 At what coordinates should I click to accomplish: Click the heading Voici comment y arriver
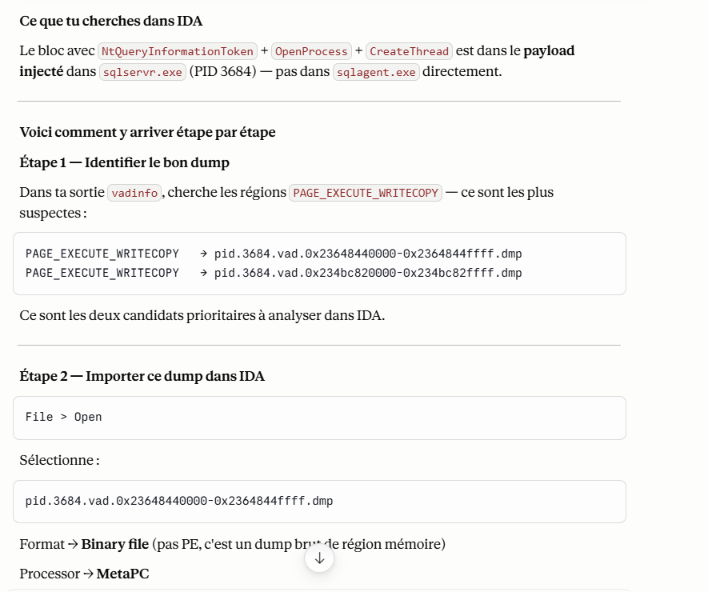pyautogui.click(x=147, y=132)
